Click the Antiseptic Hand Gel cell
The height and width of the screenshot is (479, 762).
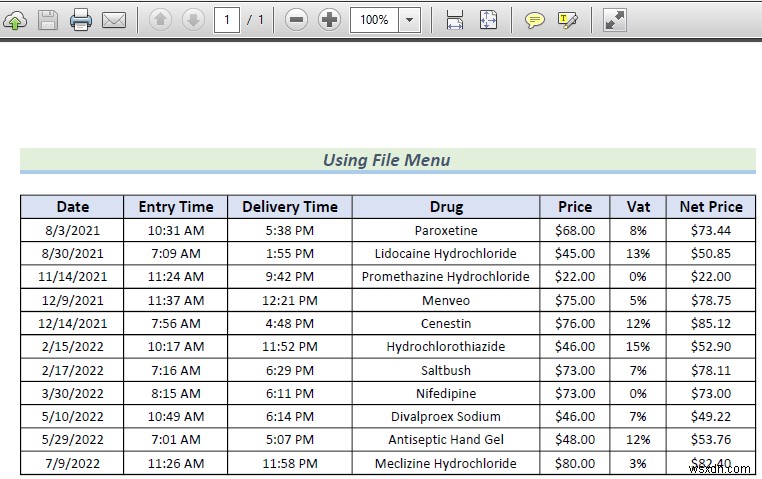(x=446, y=440)
